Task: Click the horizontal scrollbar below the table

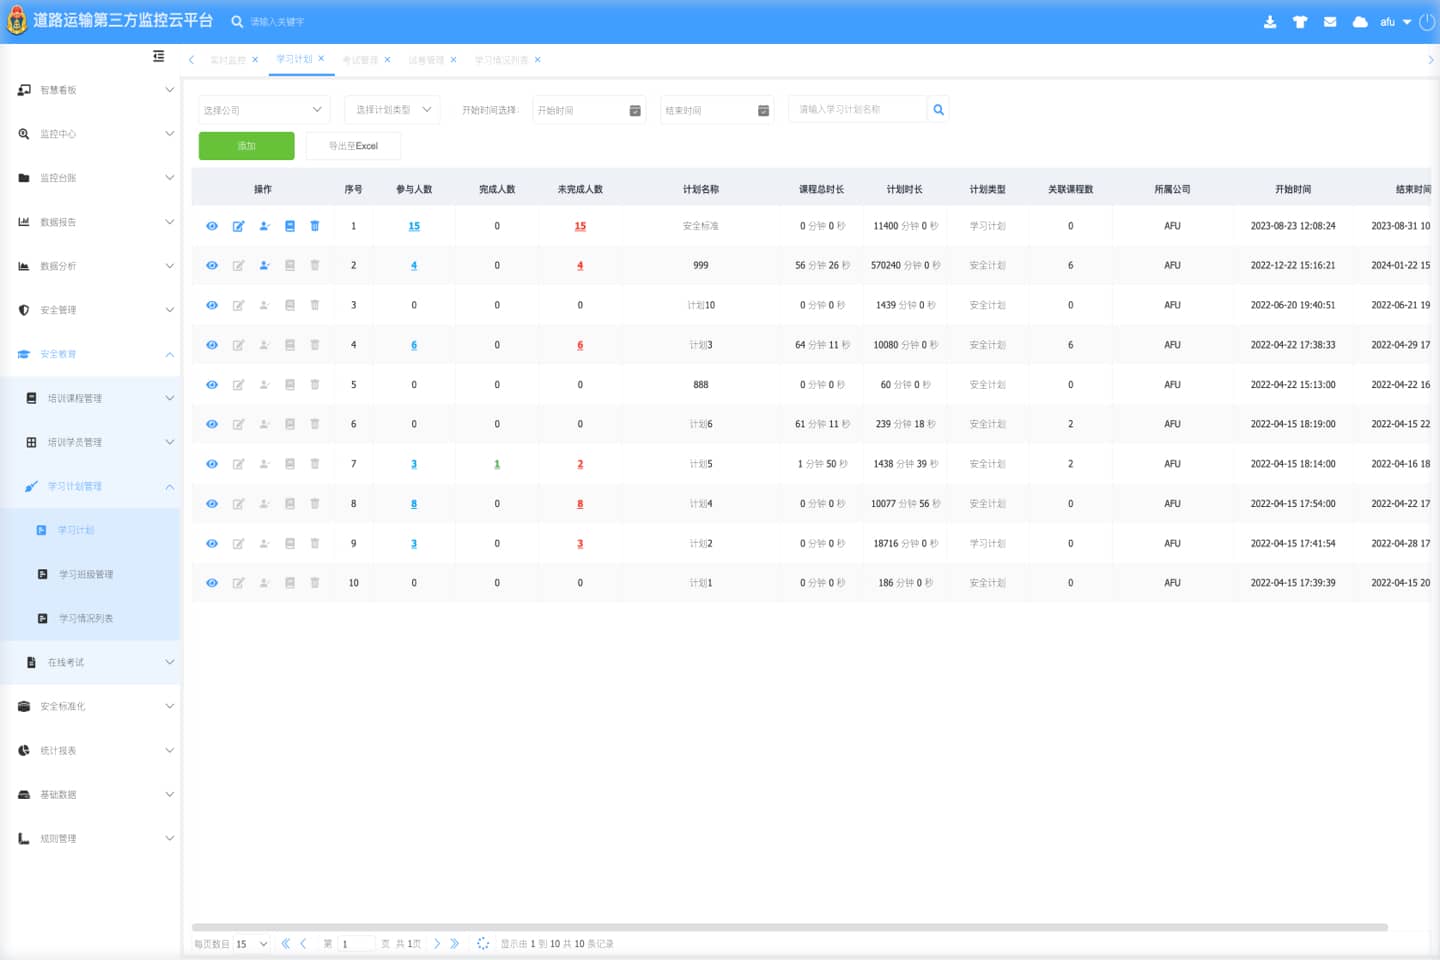Action: coord(790,927)
